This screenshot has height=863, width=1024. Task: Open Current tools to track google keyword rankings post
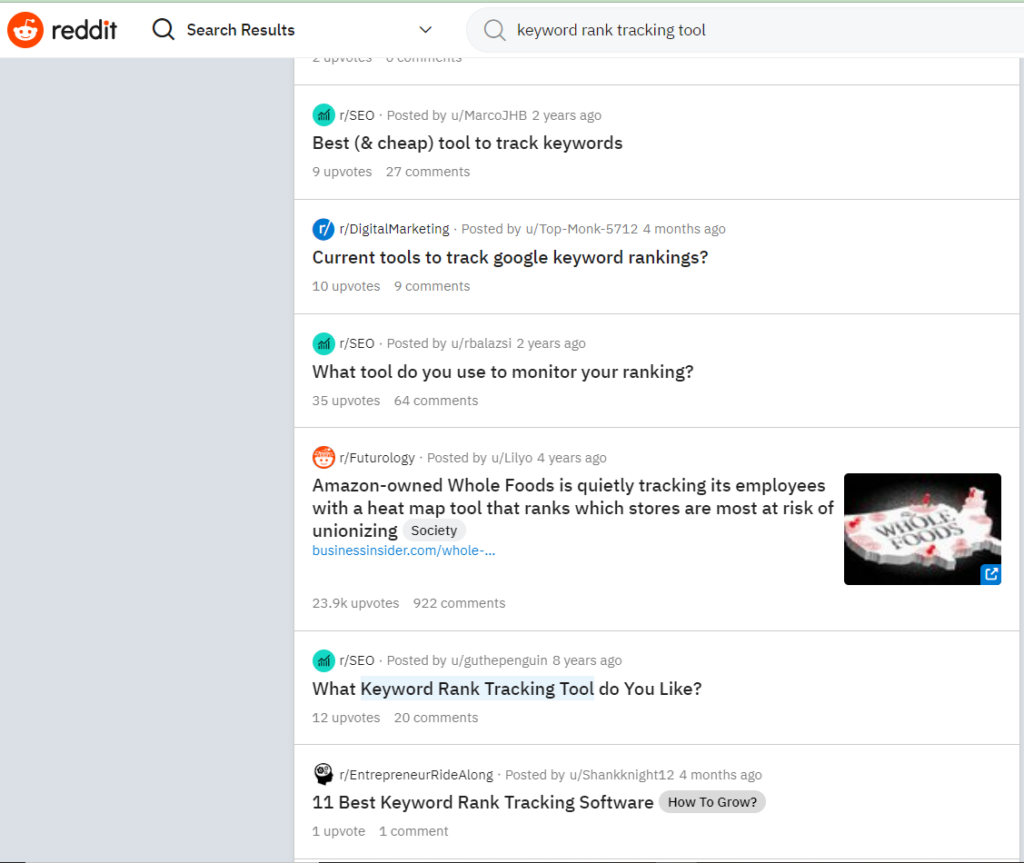510,257
